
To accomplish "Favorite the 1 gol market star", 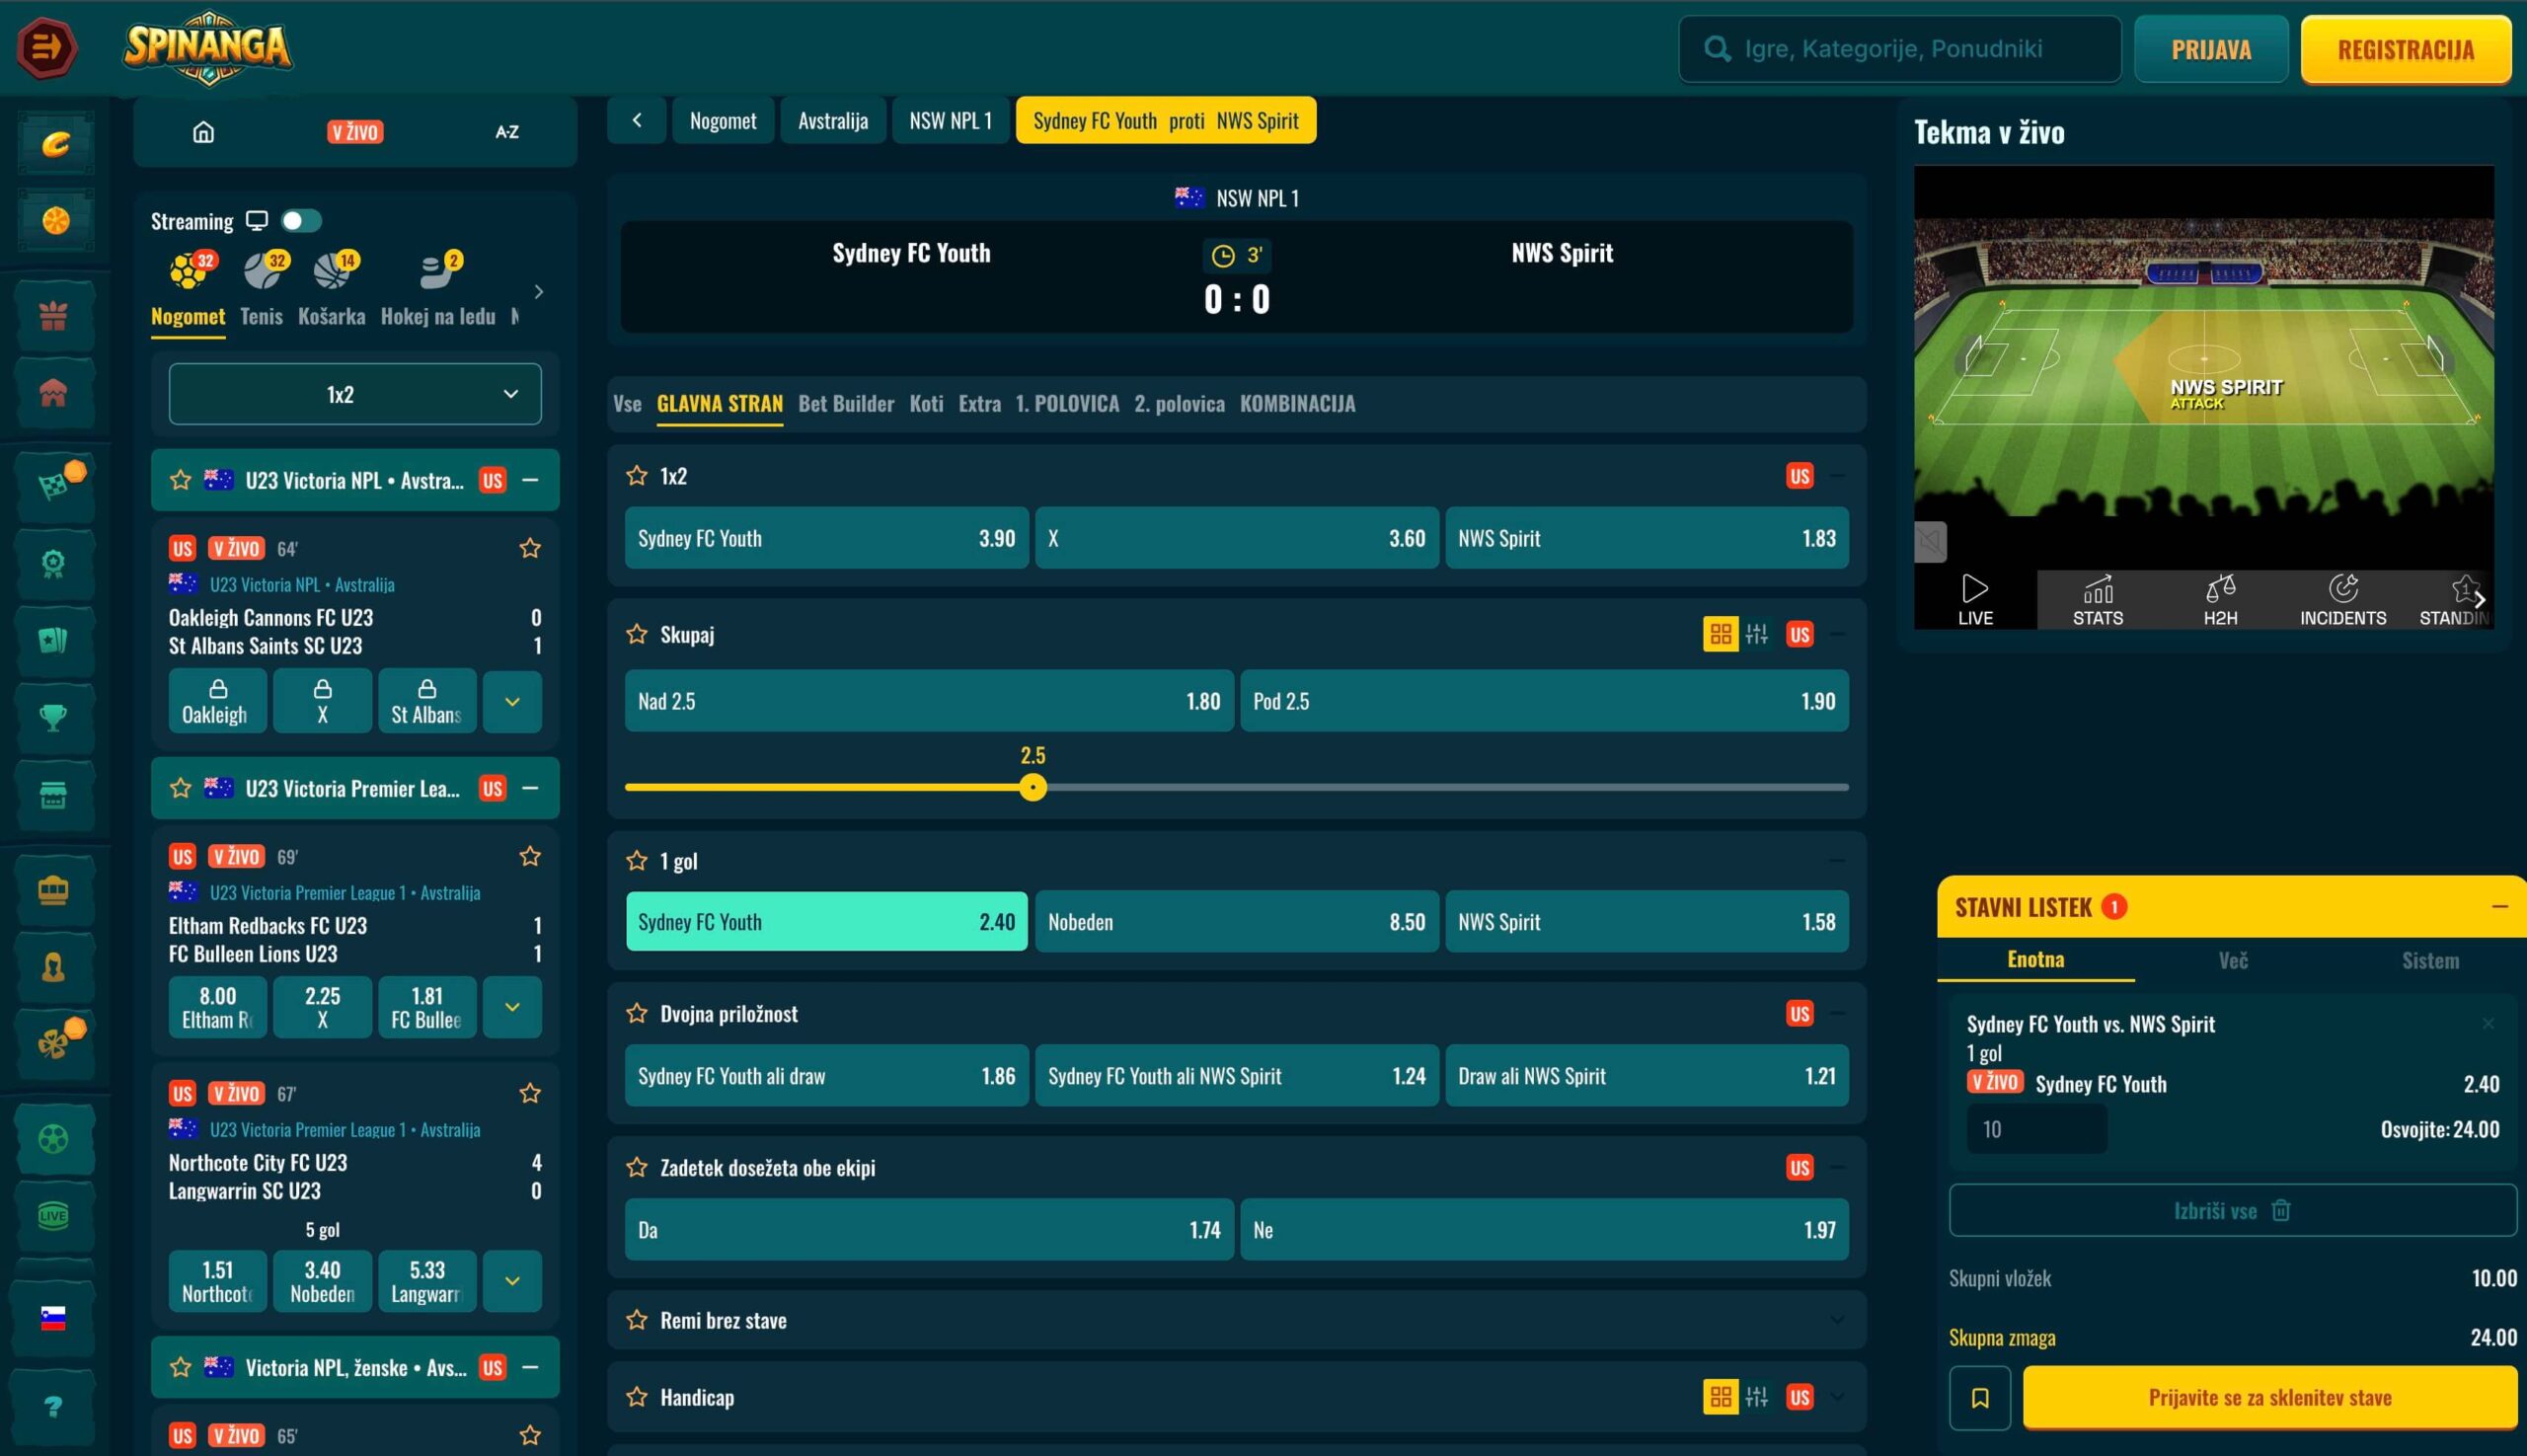I will 636,860.
